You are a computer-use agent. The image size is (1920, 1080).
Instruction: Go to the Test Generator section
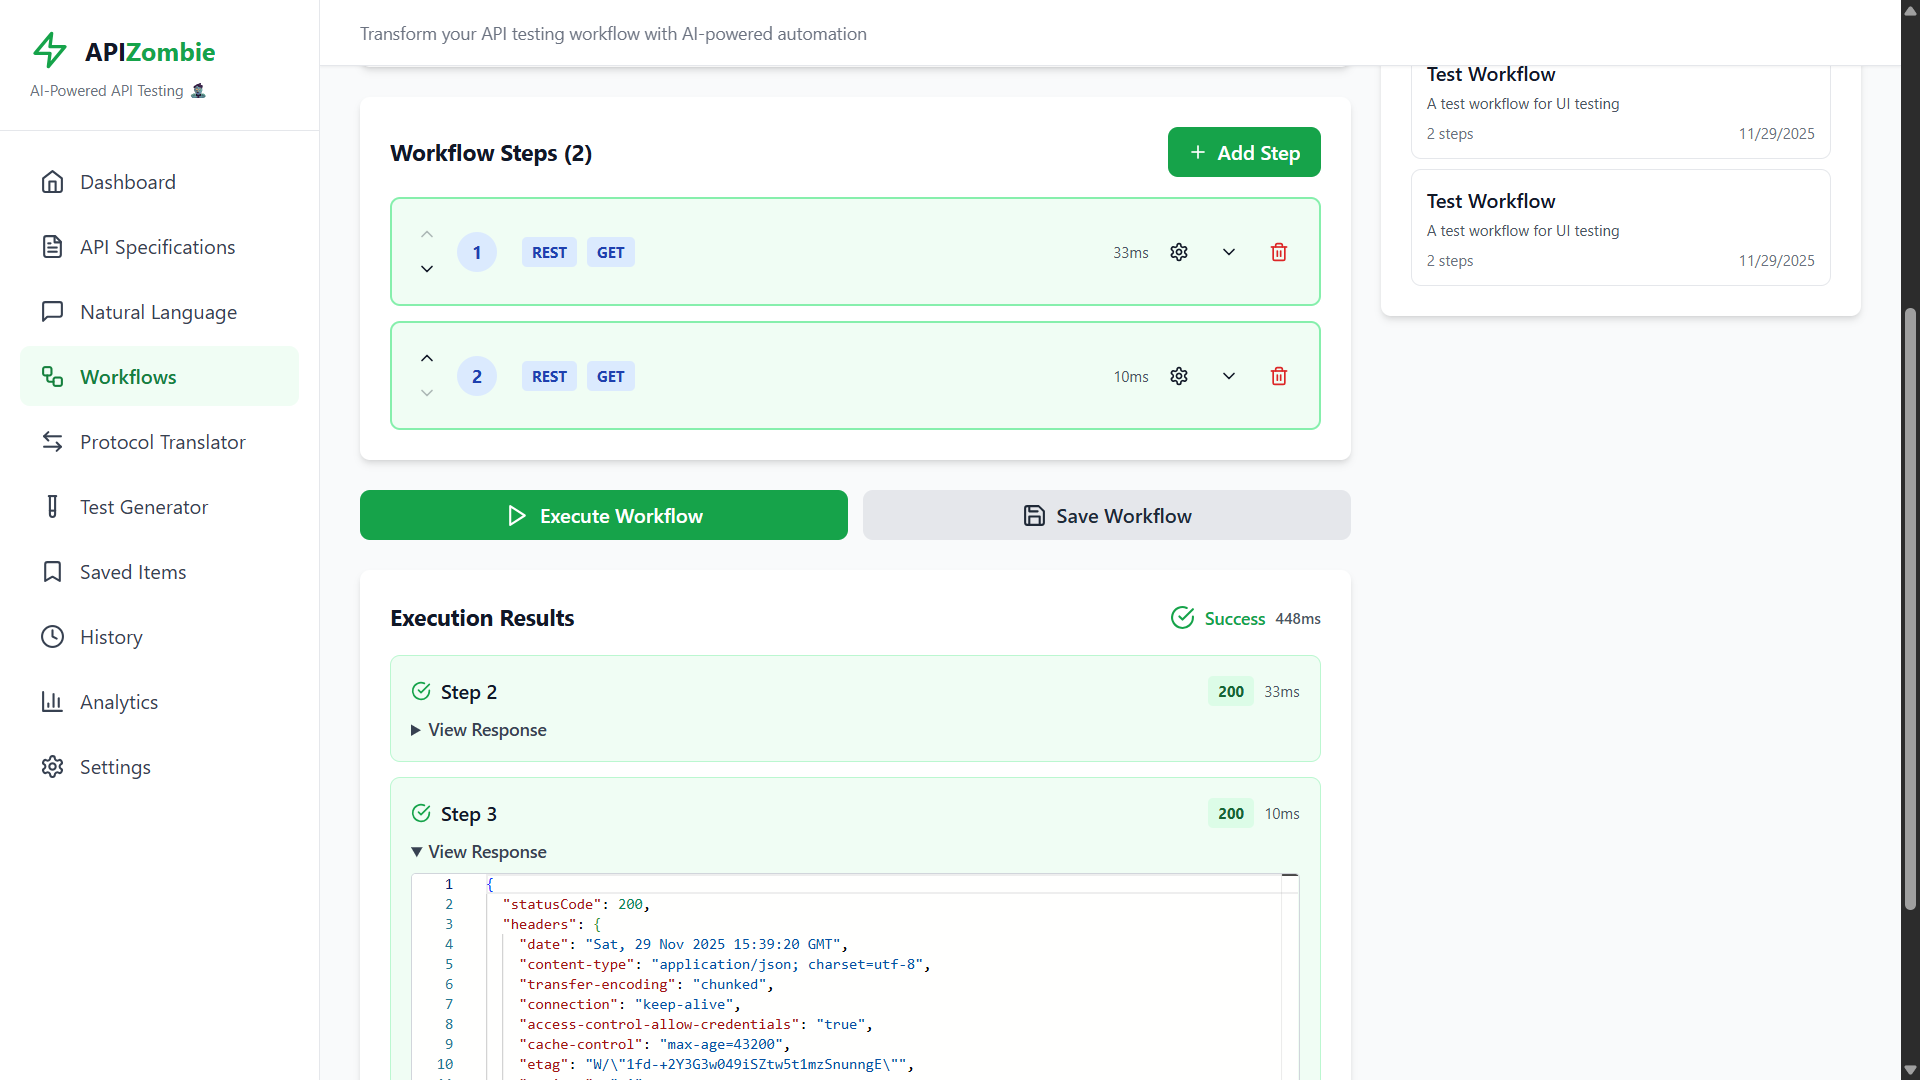tap(144, 507)
